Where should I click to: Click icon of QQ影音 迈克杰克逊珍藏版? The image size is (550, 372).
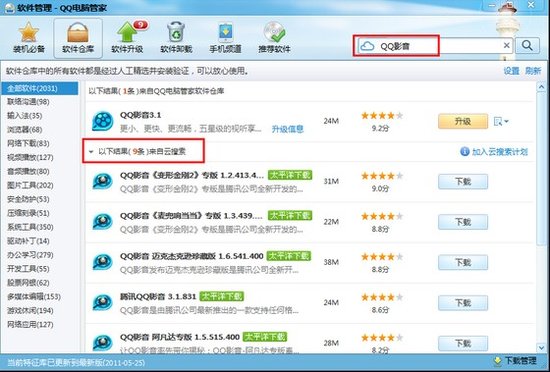(x=102, y=262)
